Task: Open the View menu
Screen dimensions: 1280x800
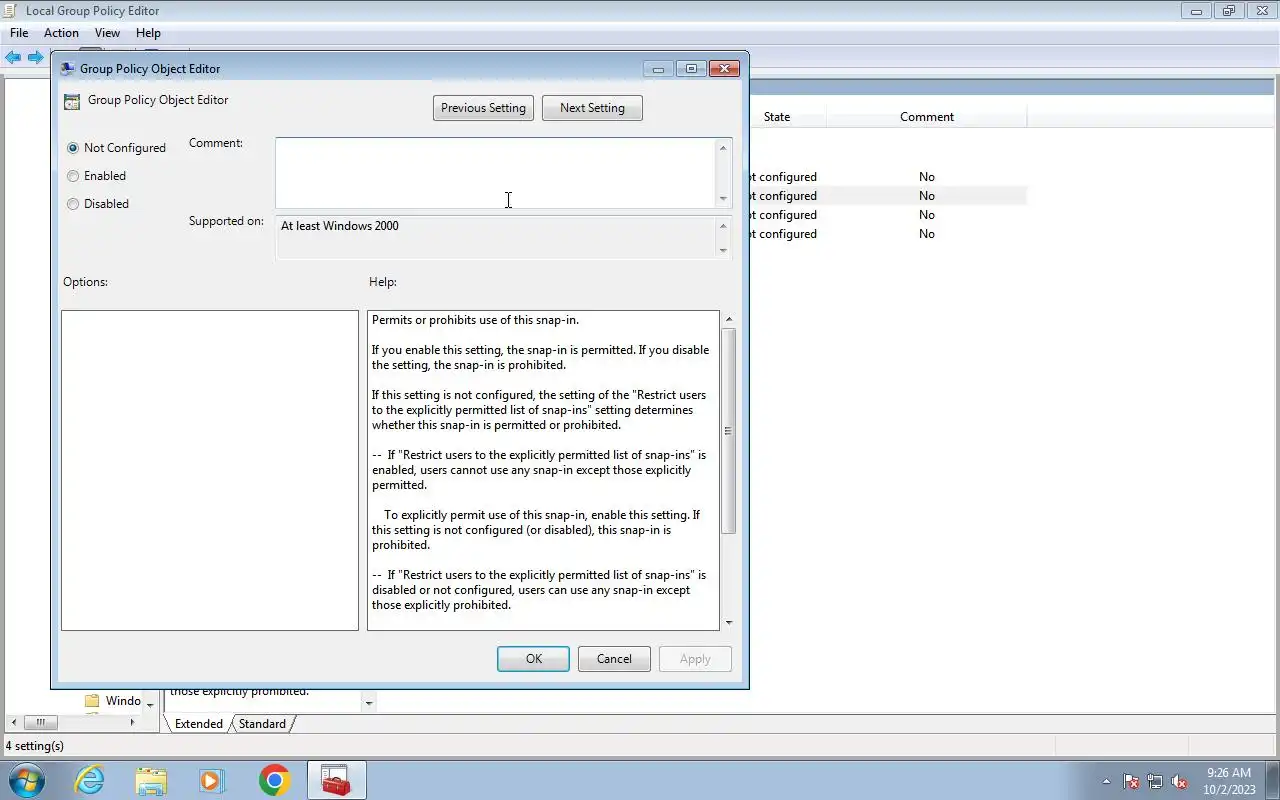Action: click(x=107, y=33)
